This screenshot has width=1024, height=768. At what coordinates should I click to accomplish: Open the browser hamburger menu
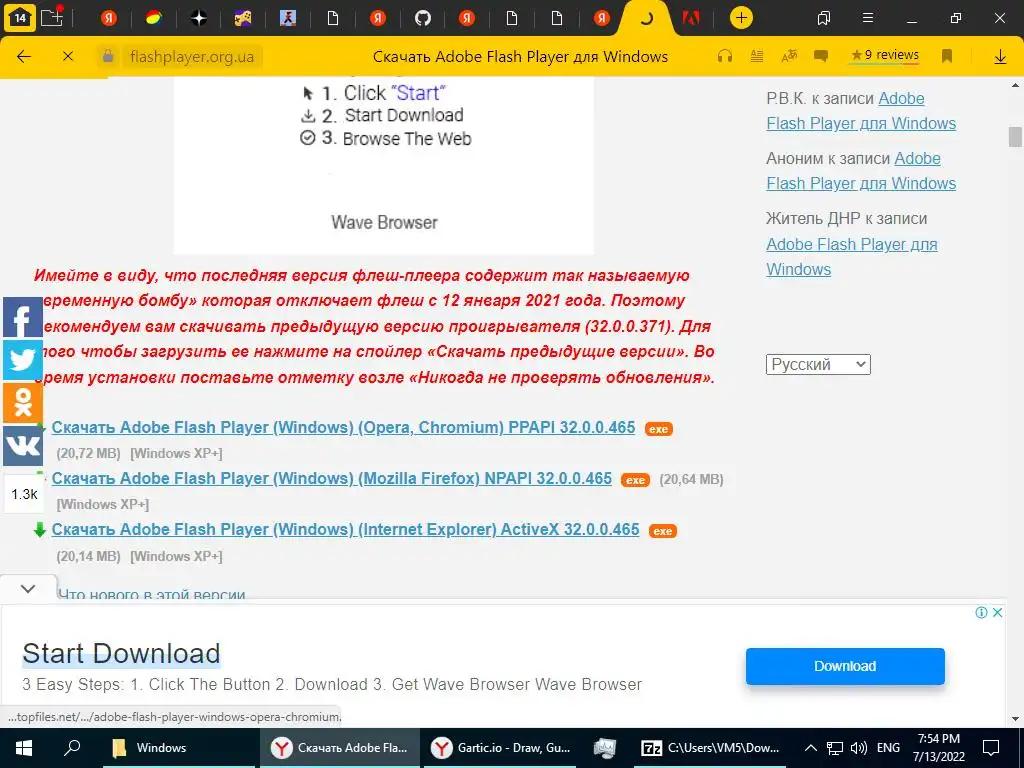coord(868,18)
